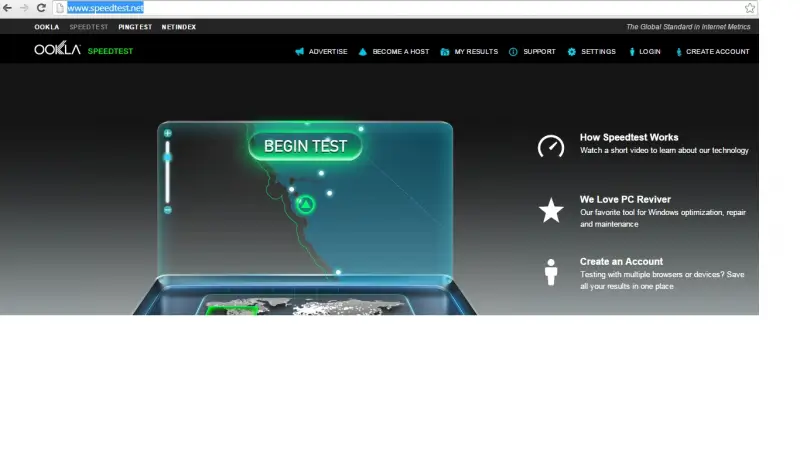Image resolution: width=800 pixels, height=450 pixels.
Task: Click the map zoom slider handle
Action: 168,158
